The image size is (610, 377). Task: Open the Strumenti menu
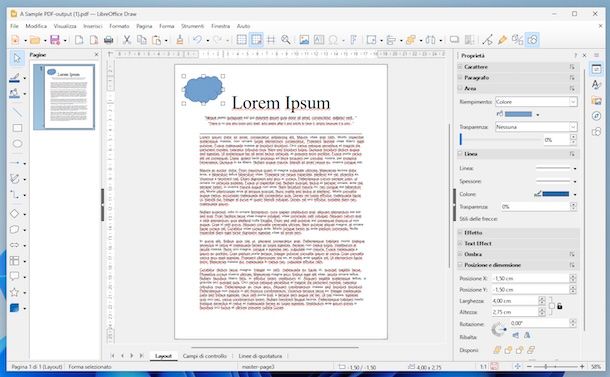[x=192, y=26]
